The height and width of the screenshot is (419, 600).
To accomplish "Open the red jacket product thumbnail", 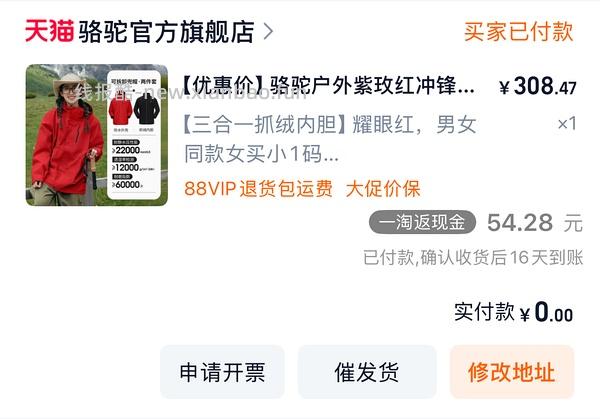I will click(97, 135).
